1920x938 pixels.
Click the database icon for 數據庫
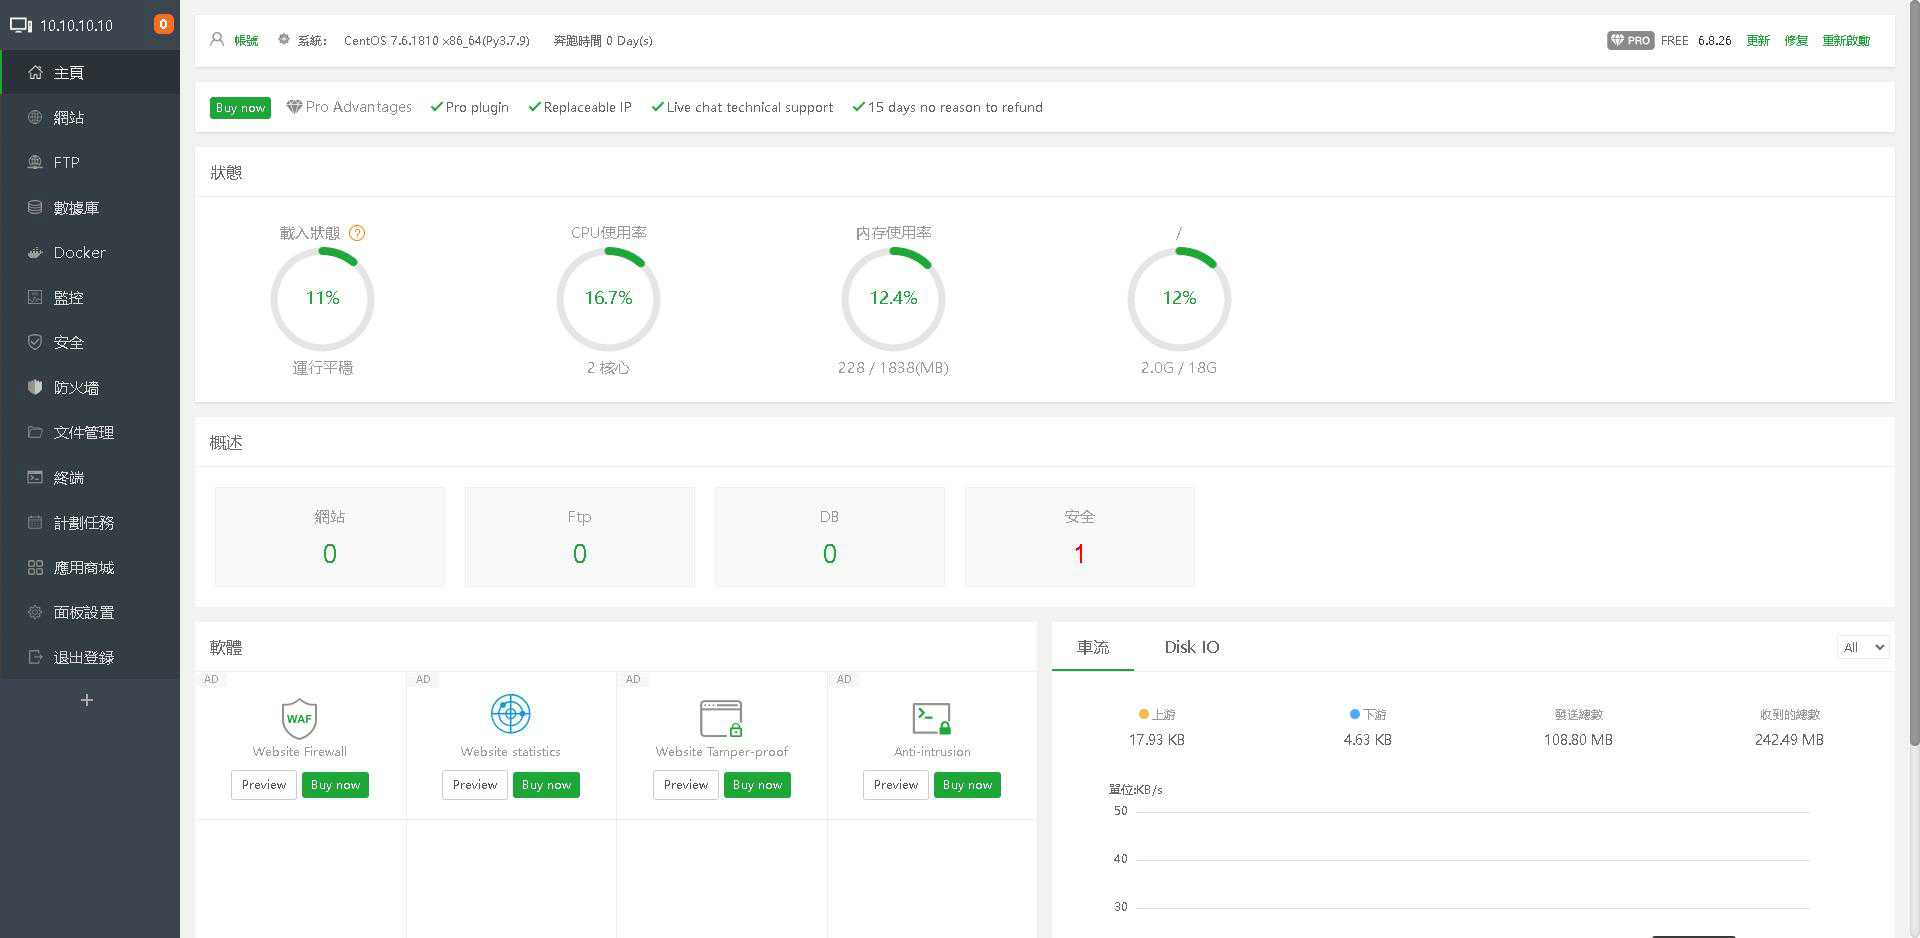(35, 207)
